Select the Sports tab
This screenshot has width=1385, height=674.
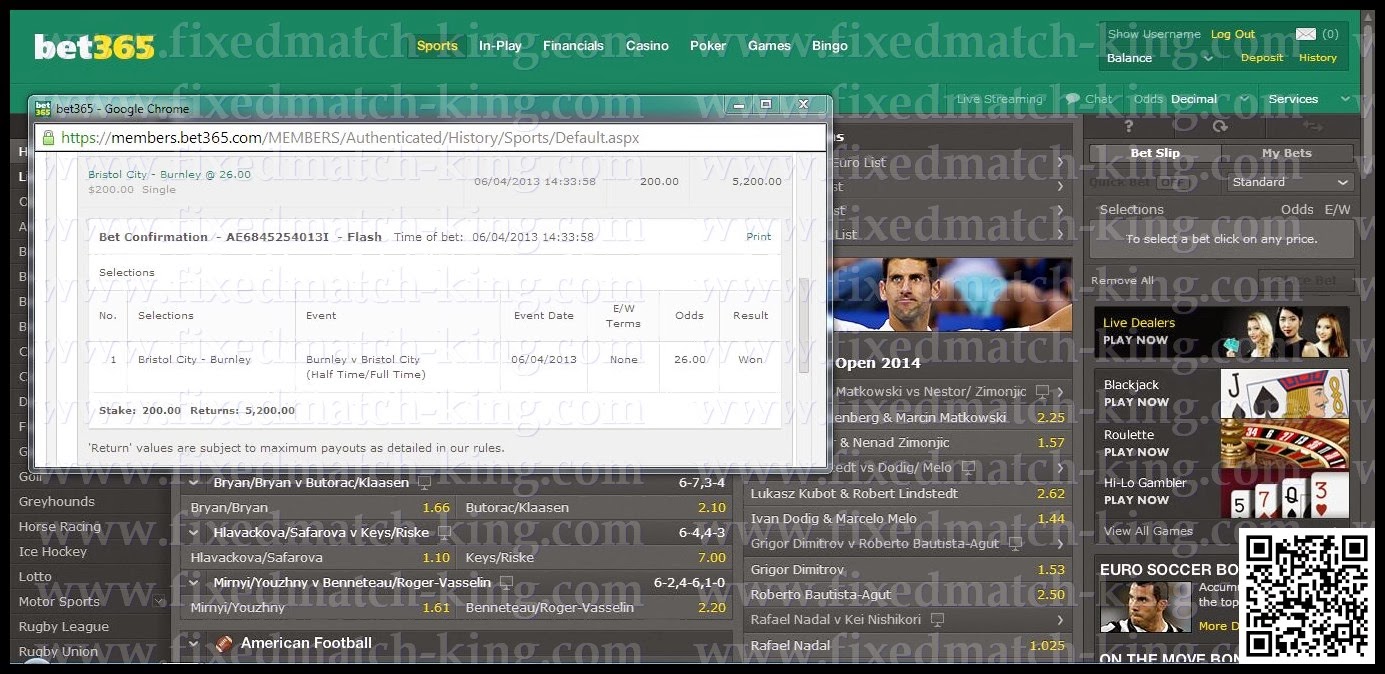pos(437,46)
